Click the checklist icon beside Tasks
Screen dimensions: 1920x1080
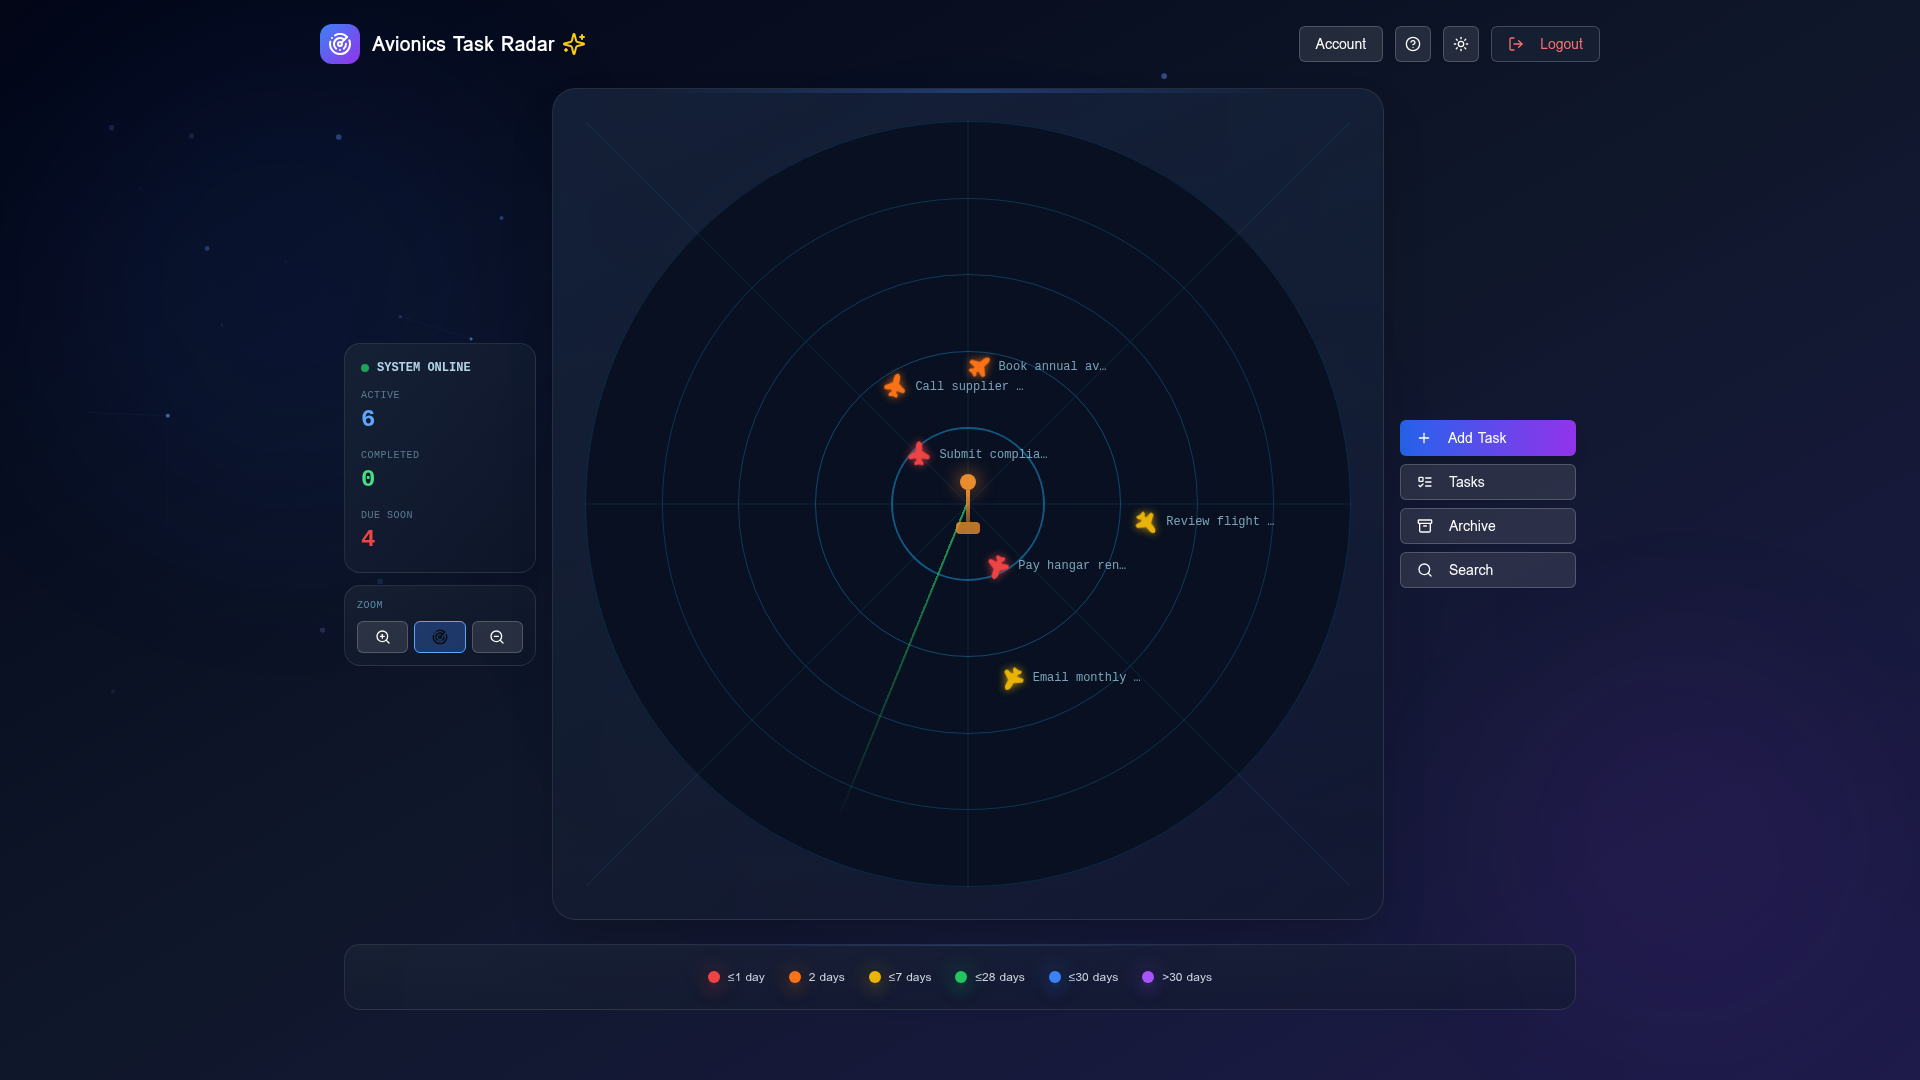[x=1425, y=482]
